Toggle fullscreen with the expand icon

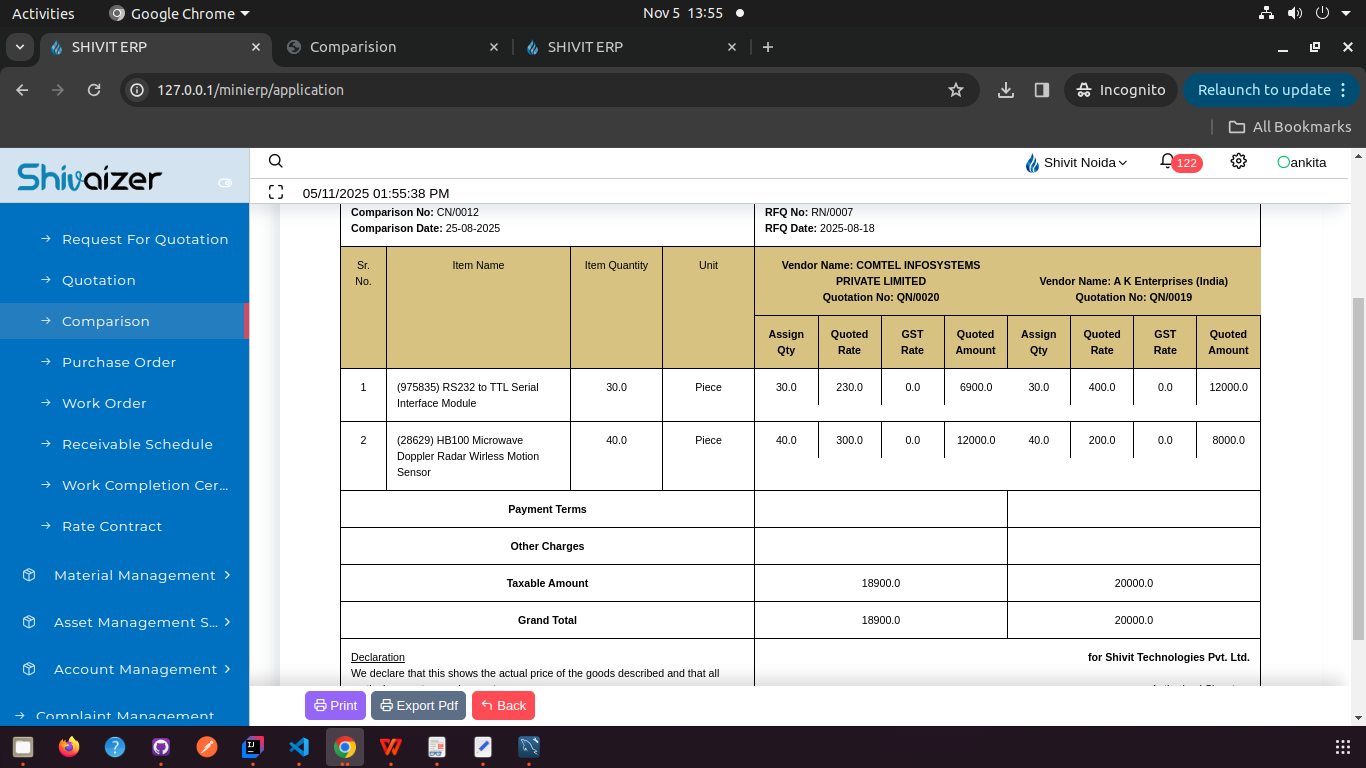coord(276,193)
